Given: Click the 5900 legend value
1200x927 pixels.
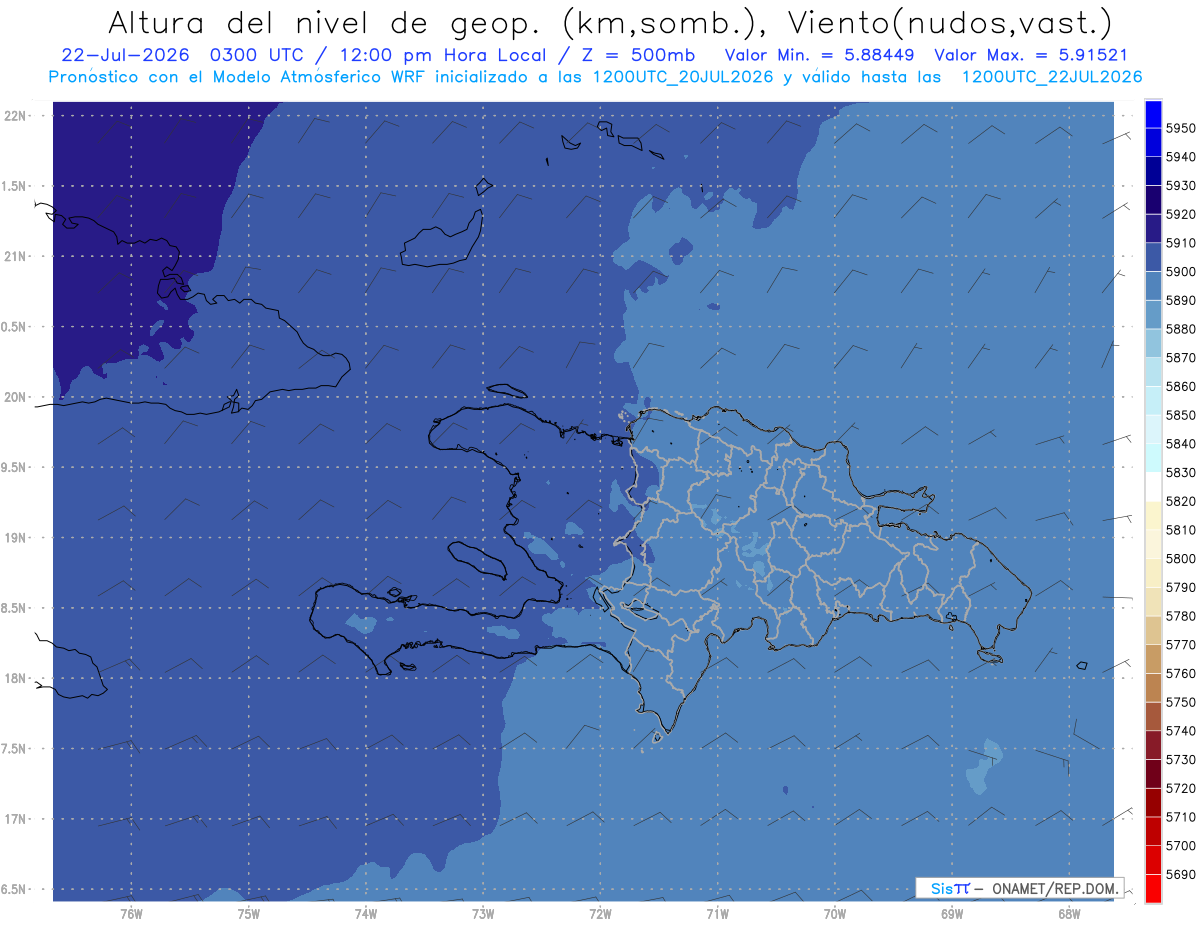Looking at the screenshot, I should pos(1181,272).
